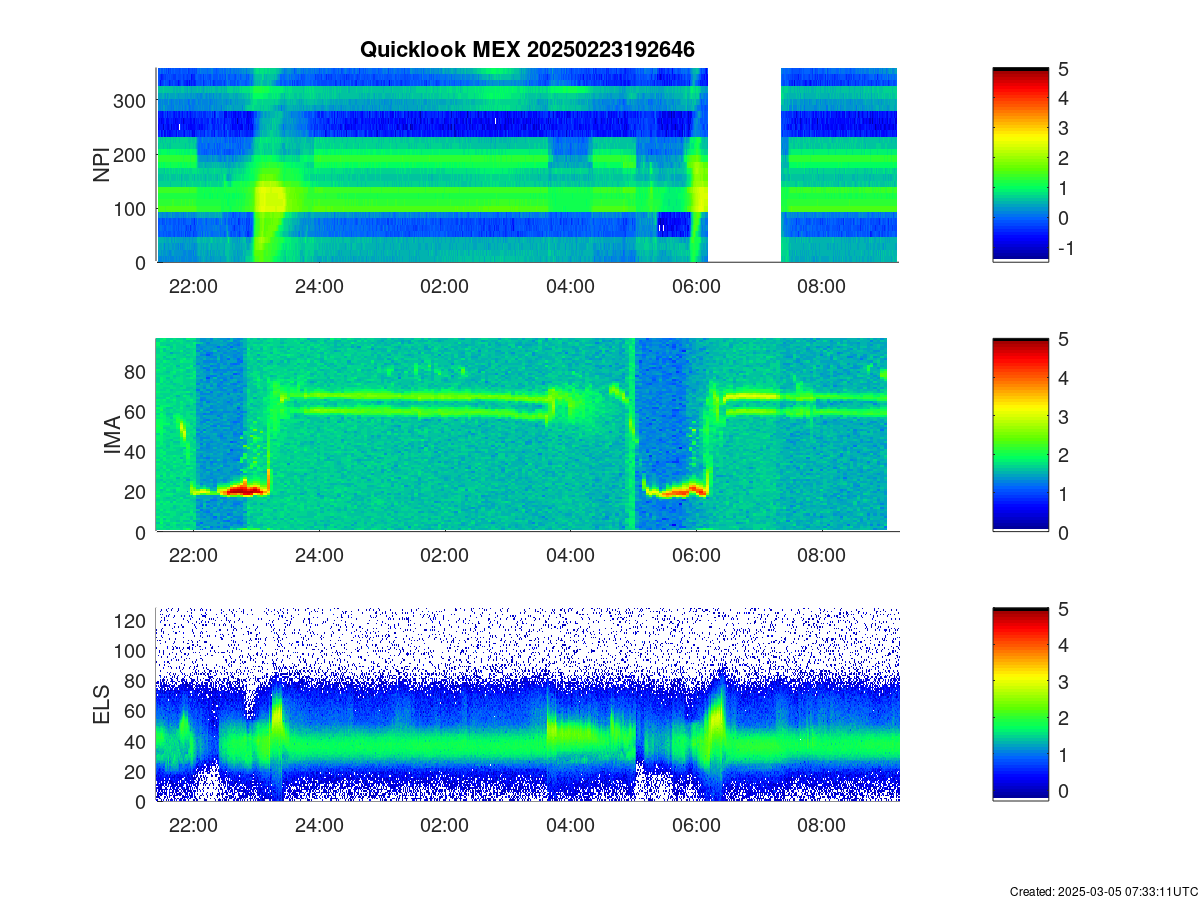The image size is (1200, 900).
Task: Click the 02:00 tick under the IMA plot
Action: click(x=445, y=556)
